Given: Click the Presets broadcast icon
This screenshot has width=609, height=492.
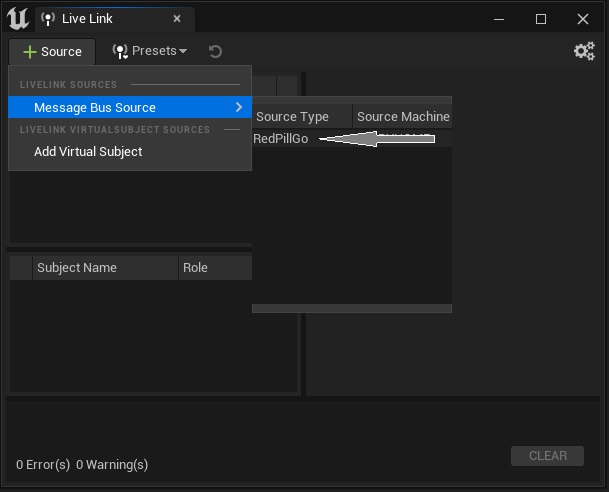Looking at the screenshot, I should click(121, 51).
